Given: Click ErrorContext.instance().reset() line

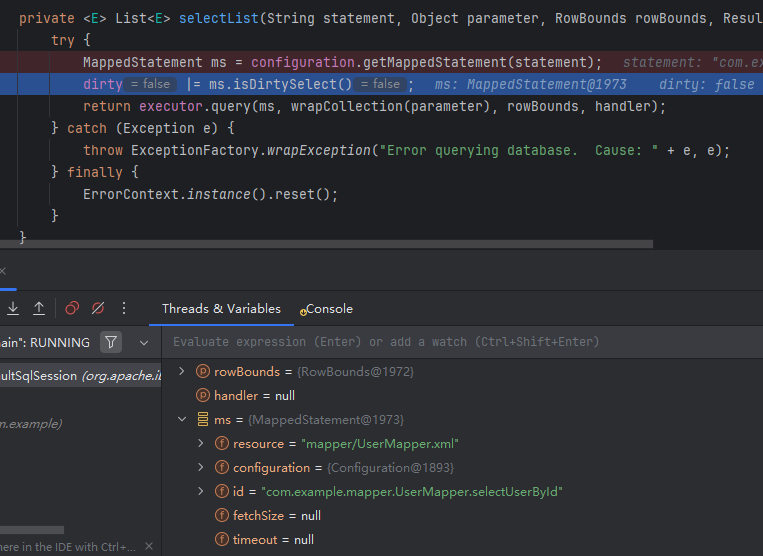Looking at the screenshot, I should coord(210,194).
